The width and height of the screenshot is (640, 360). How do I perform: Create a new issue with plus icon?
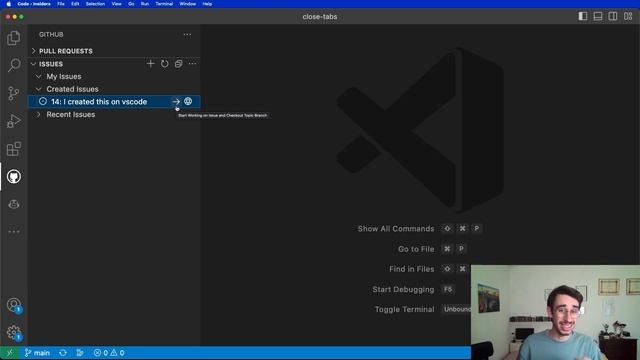pos(150,64)
